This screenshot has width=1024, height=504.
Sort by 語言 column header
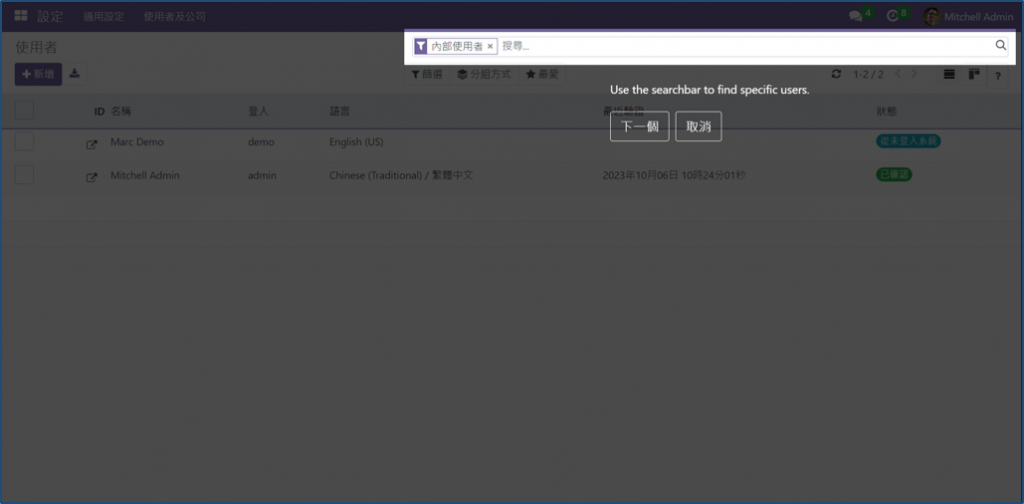pos(340,111)
